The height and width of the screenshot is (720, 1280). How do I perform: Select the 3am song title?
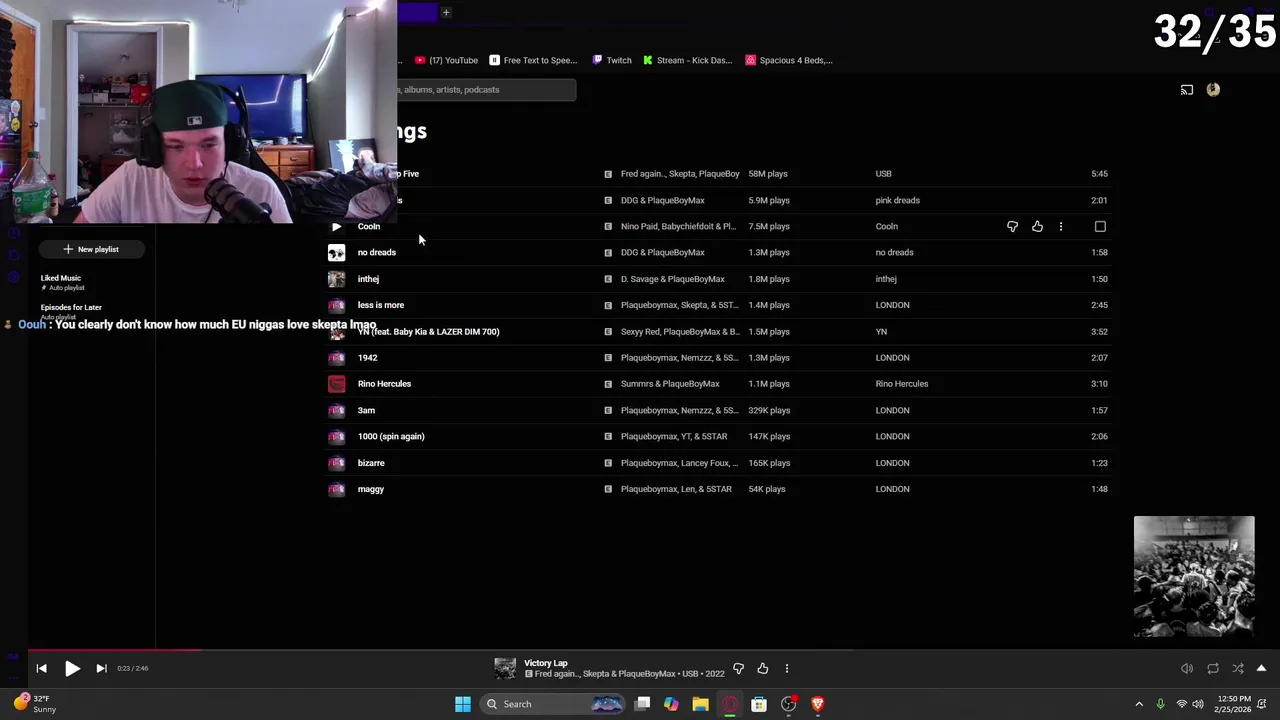[x=366, y=410]
